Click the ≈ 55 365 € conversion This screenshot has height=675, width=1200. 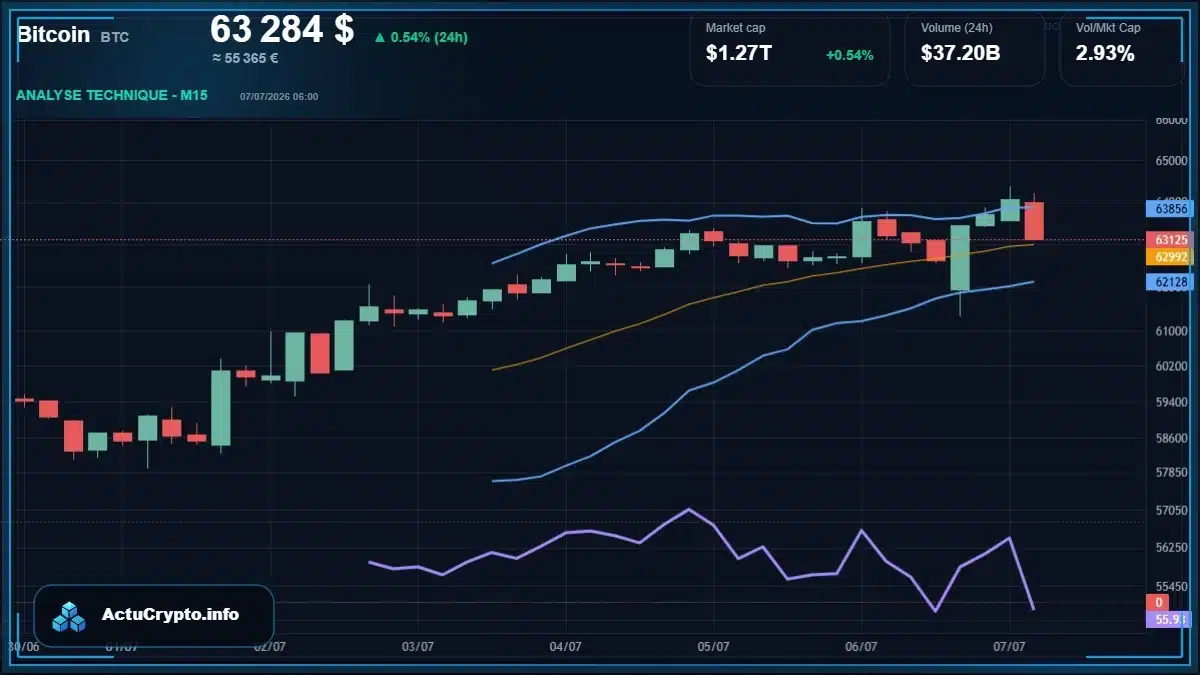click(x=245, y=58)
